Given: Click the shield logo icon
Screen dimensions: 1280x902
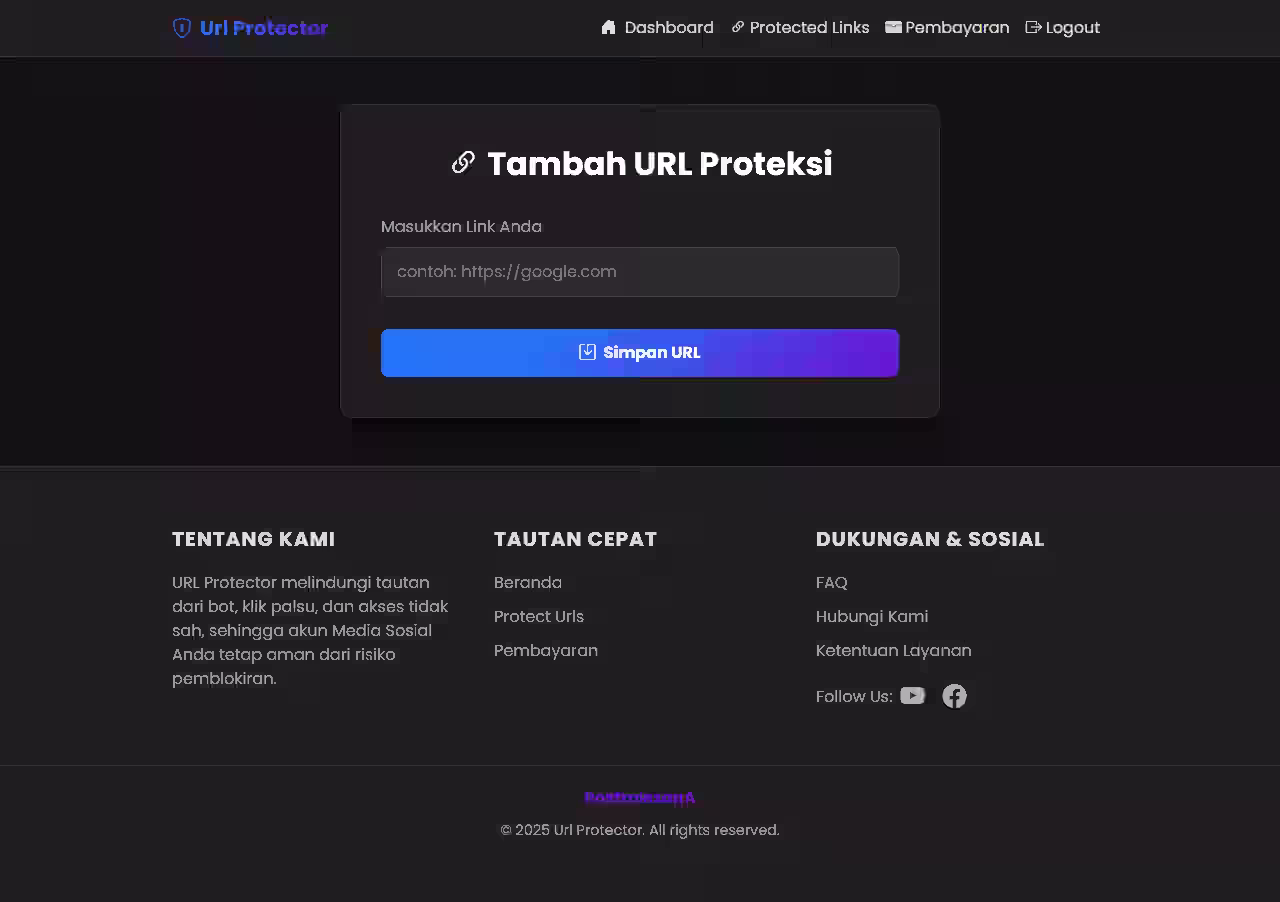Looking at the screenshot, I should click(x=182, y=28).
